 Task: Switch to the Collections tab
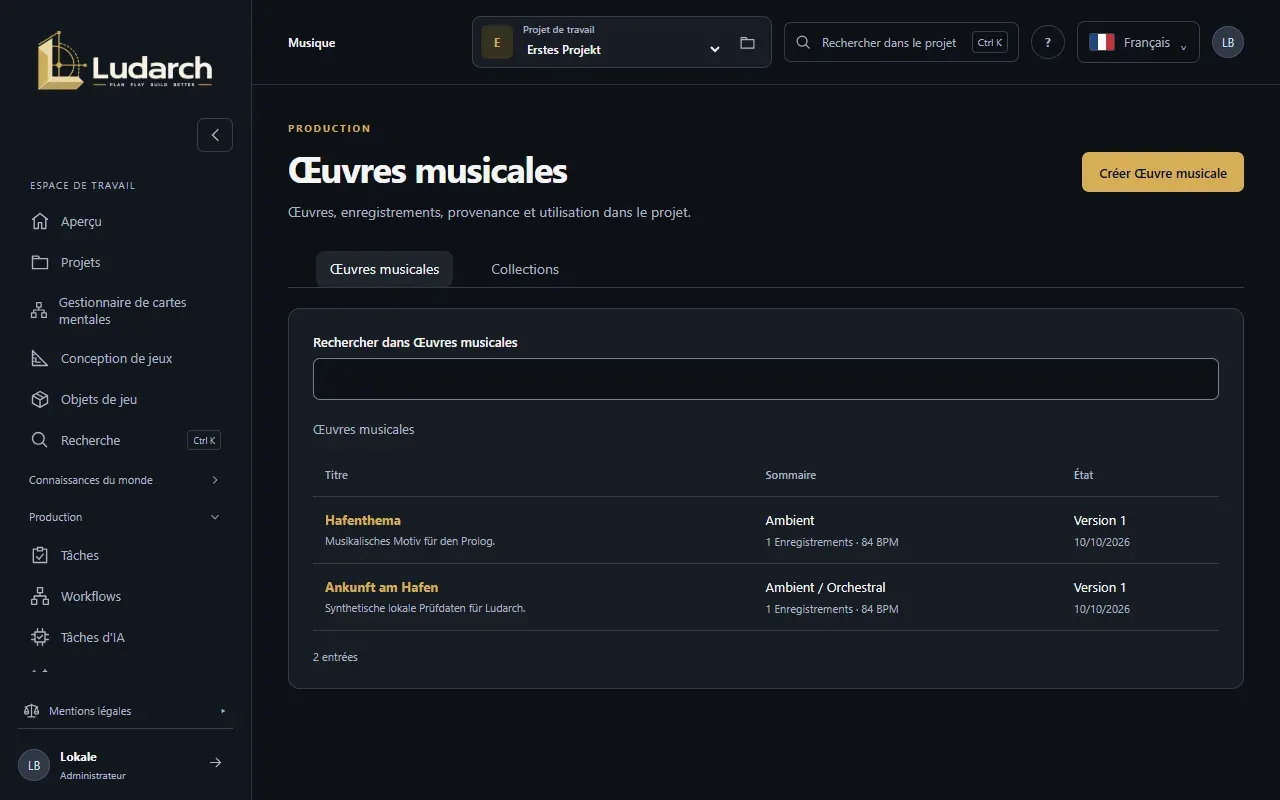pyautogui.click(x=525, y=269)
